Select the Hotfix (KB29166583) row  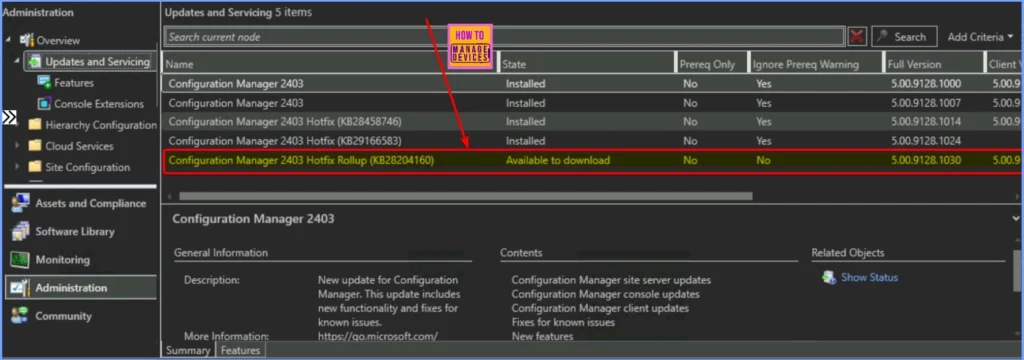[592, 140]
